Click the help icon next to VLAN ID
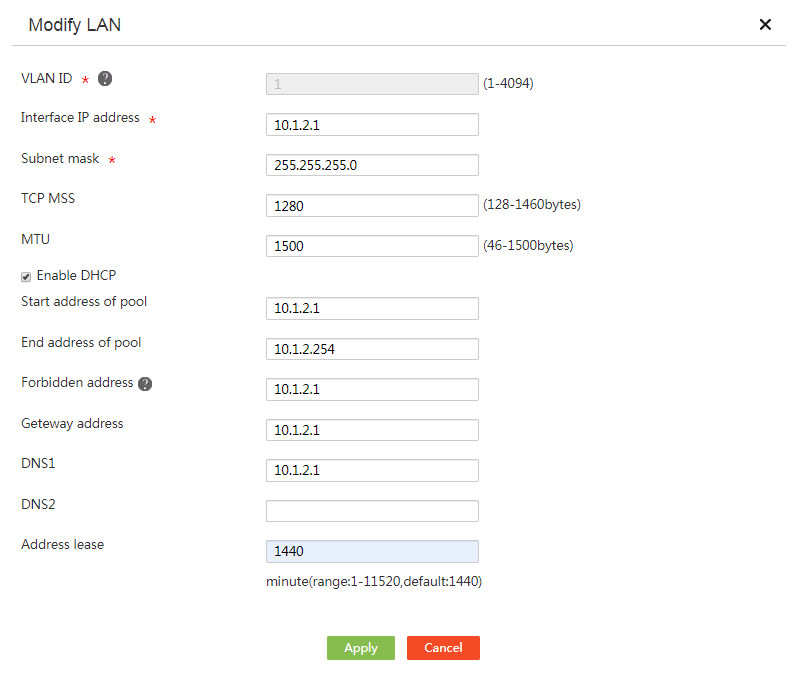 tap(105, 78)
